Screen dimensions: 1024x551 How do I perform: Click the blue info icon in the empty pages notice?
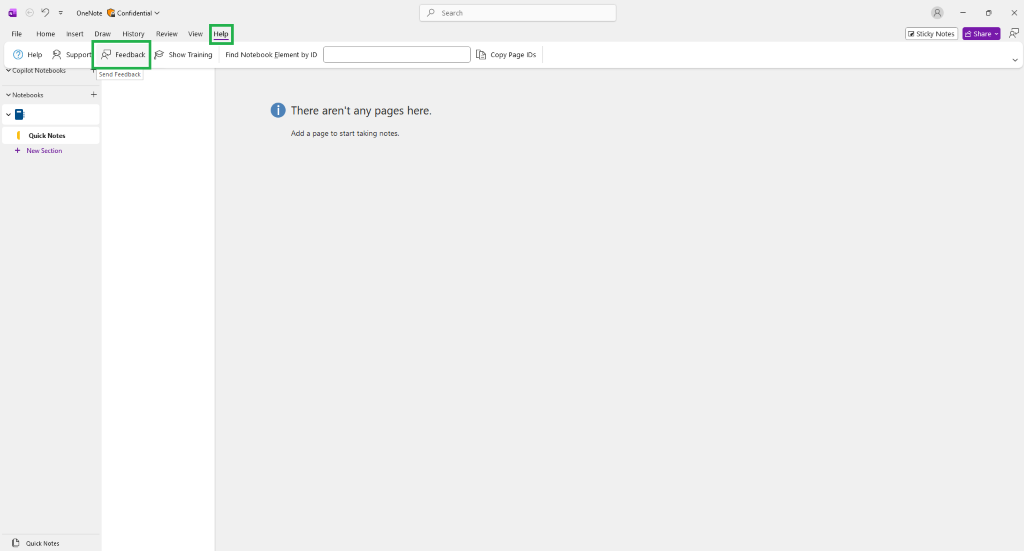(x=278, y=110)
